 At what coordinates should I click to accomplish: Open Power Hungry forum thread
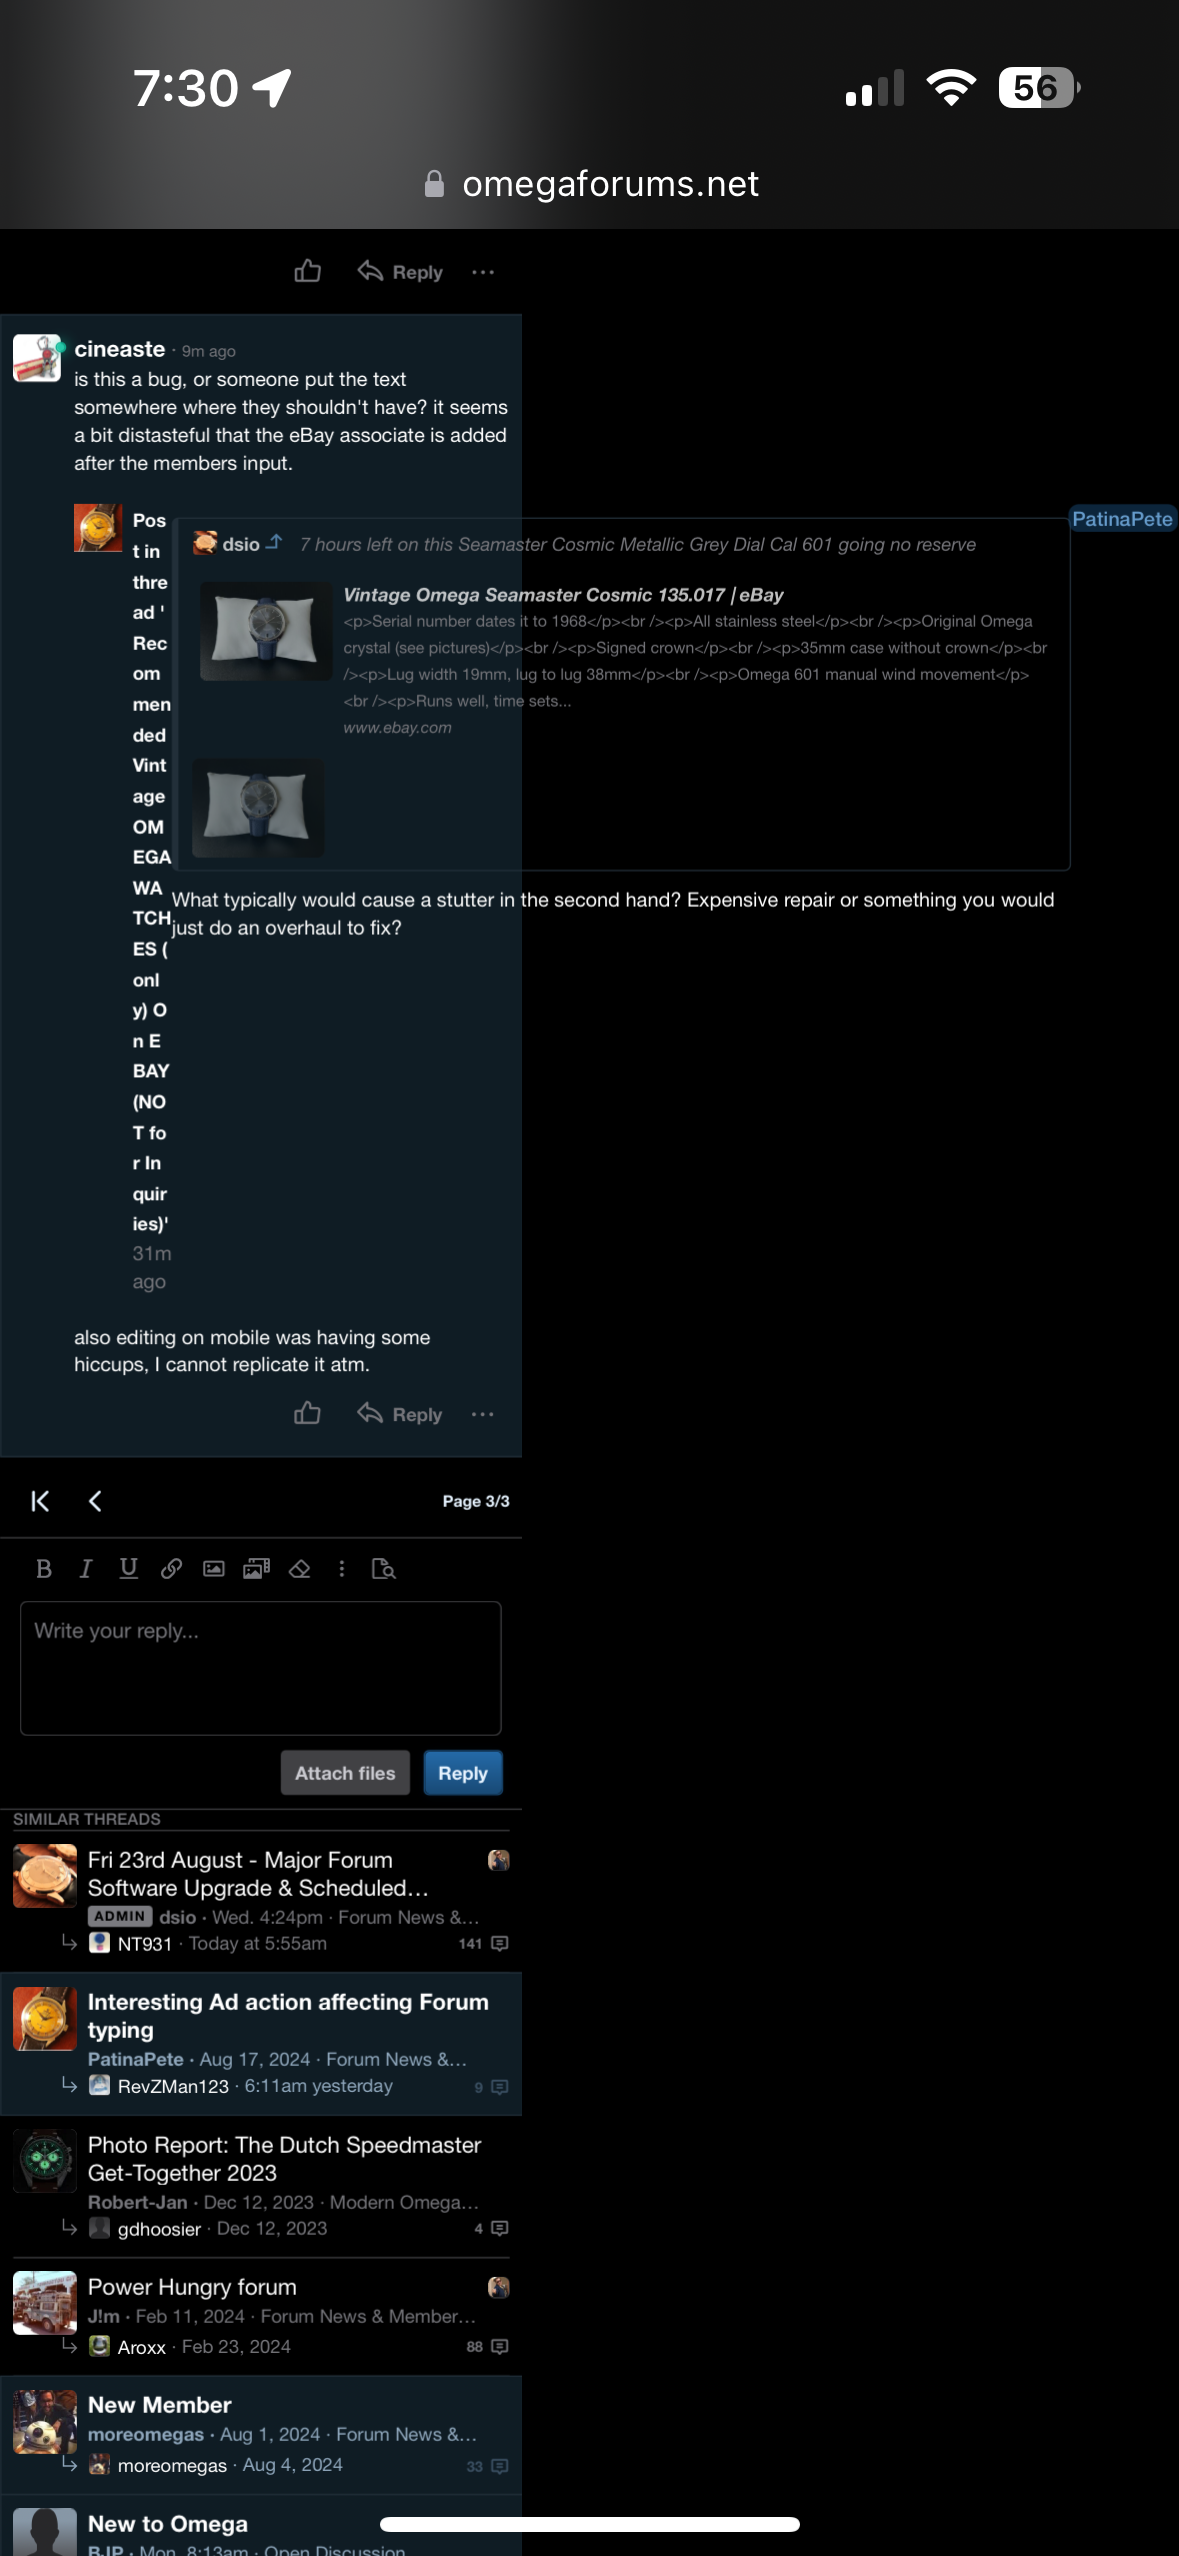pos(192,2287)
